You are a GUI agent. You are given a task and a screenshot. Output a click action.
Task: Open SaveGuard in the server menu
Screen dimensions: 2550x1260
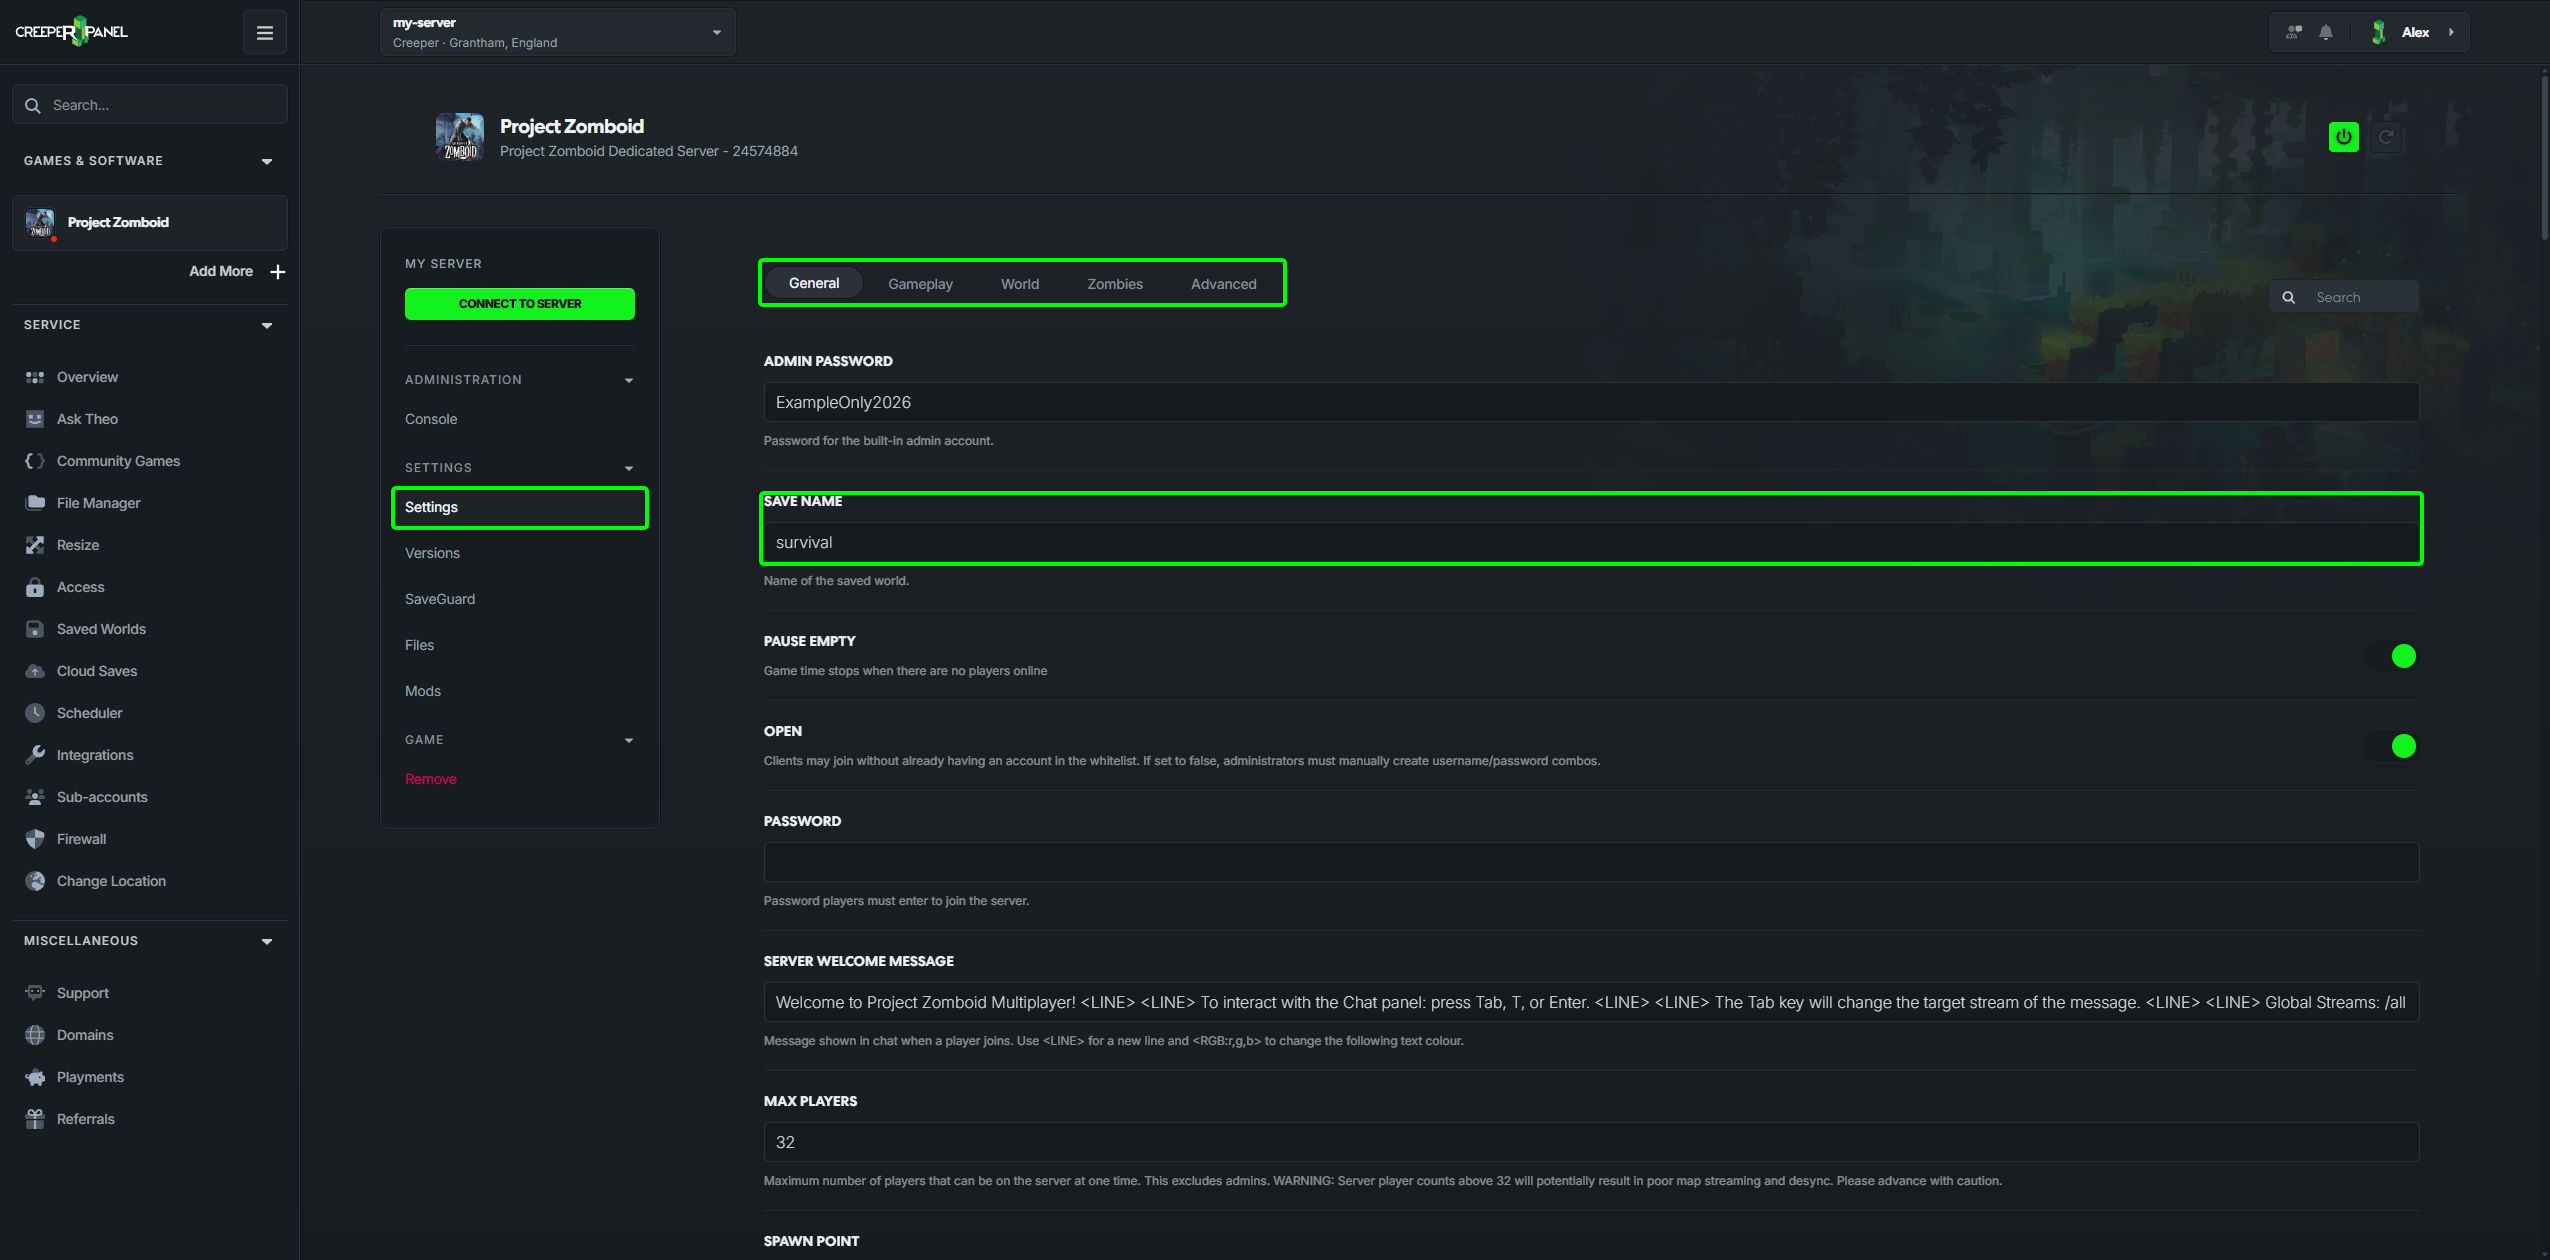440,599
